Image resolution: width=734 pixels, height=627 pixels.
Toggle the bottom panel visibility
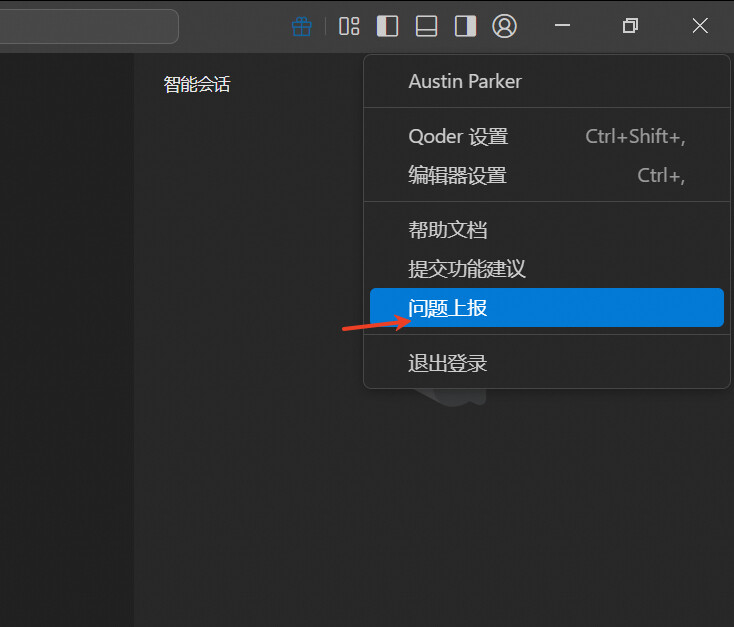click(426, 26)
